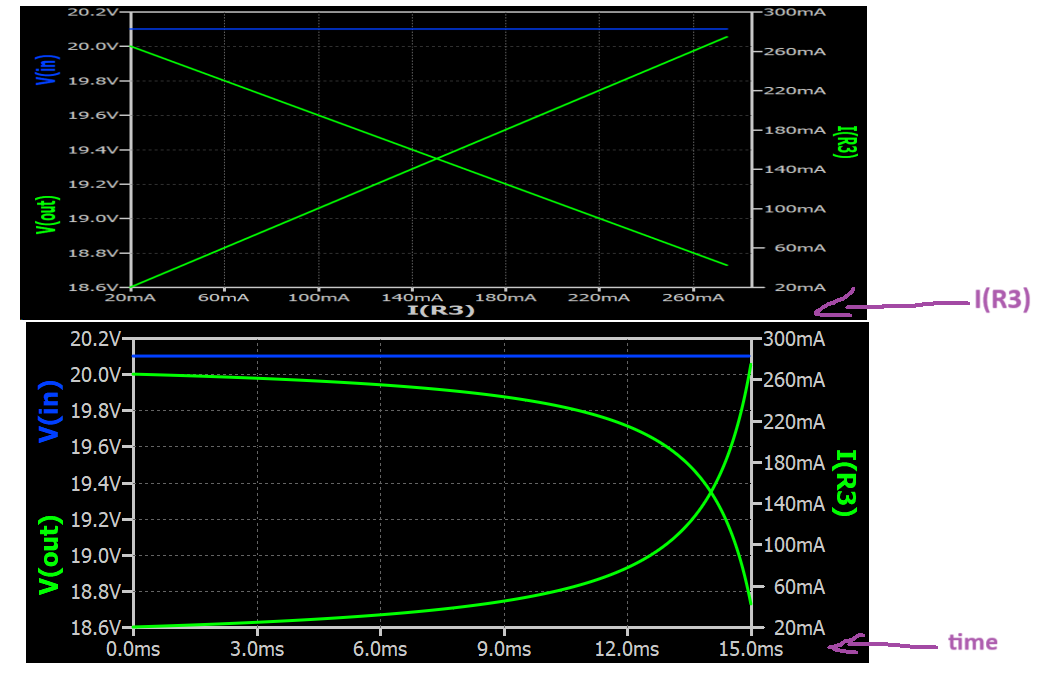Click the 140mA tick on bottom plot's right axis
Screen dimensions: 1053x680
tap(794, 504)
